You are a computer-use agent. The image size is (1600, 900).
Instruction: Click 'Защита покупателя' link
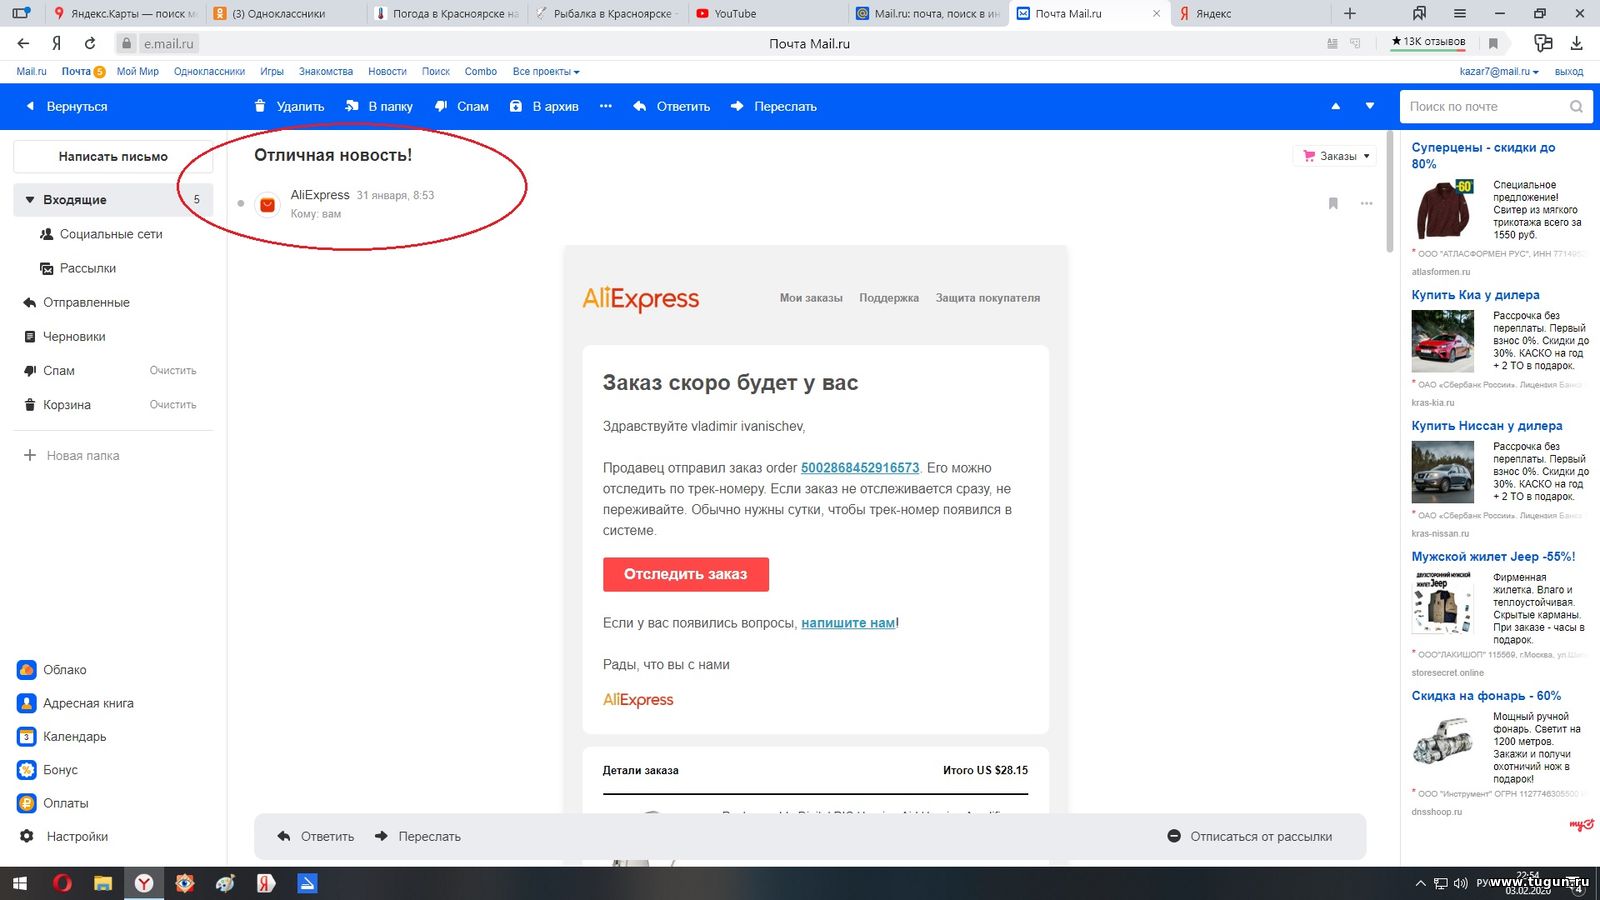[988, 298]
